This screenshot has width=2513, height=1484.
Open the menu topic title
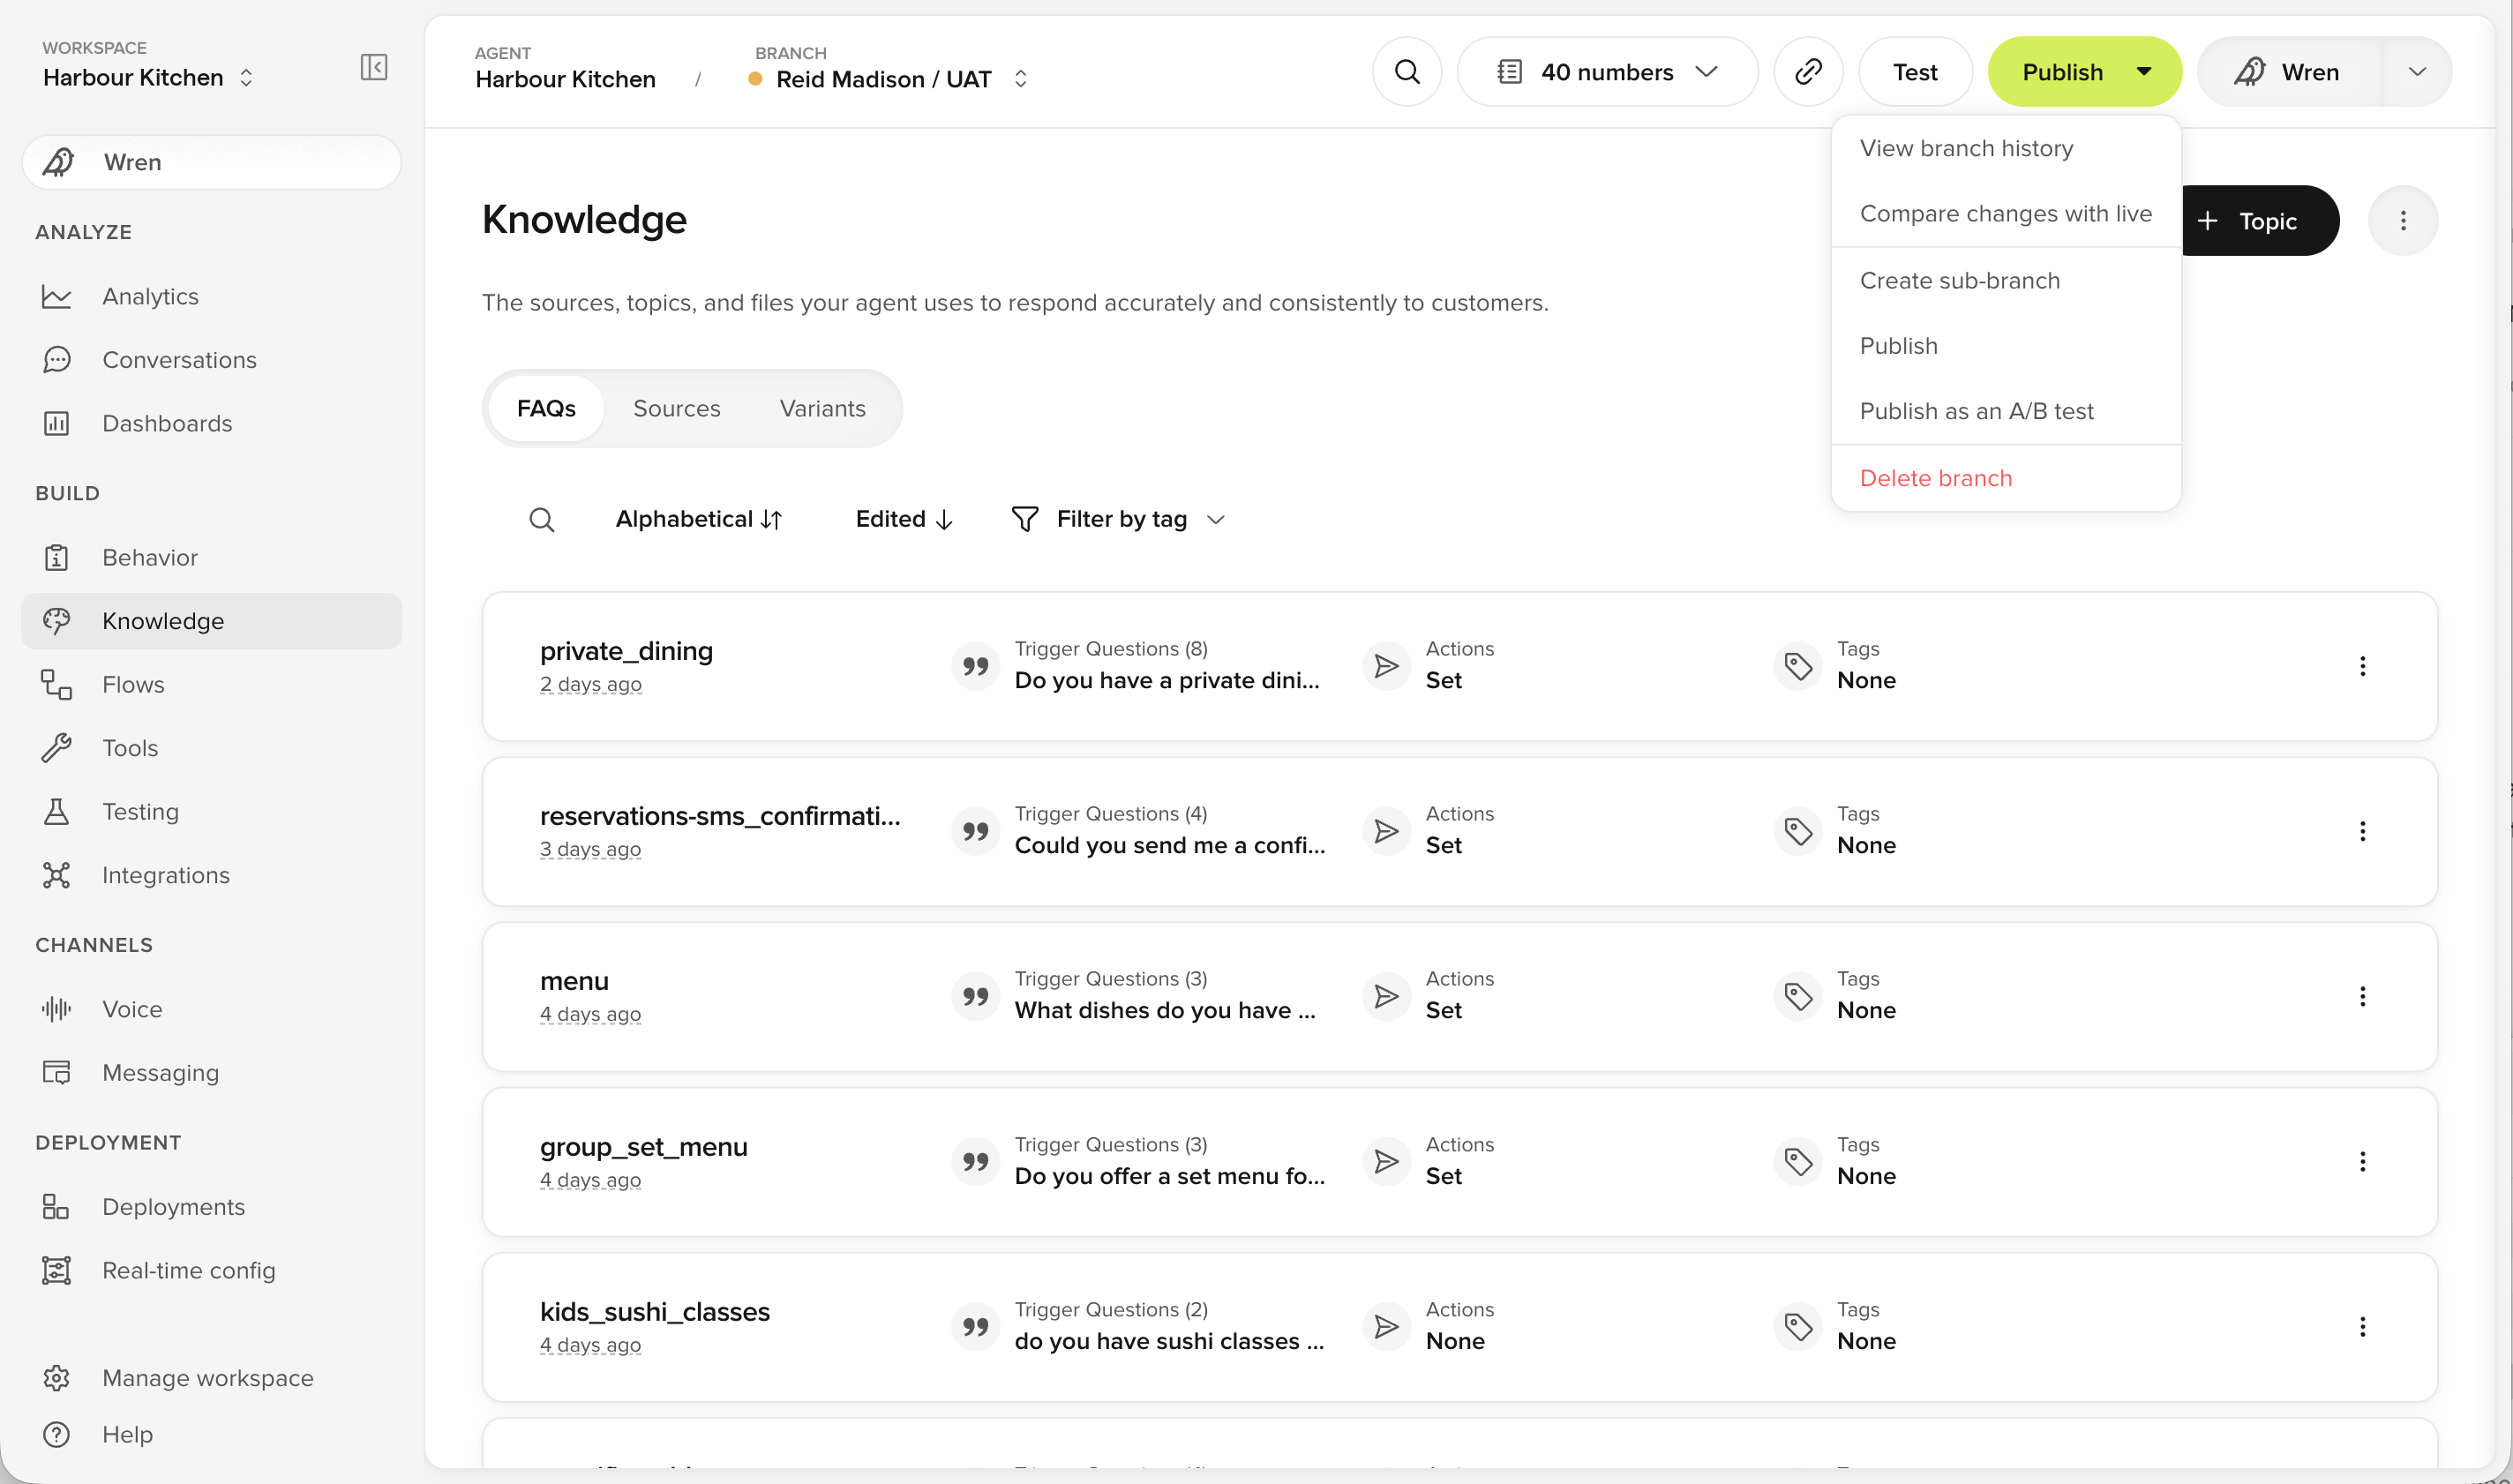(x=574, y=981)
